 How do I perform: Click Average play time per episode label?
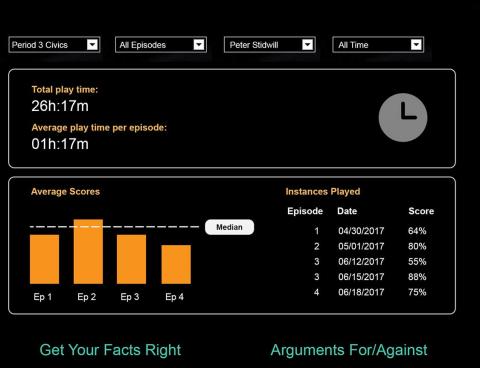[99, 128]
